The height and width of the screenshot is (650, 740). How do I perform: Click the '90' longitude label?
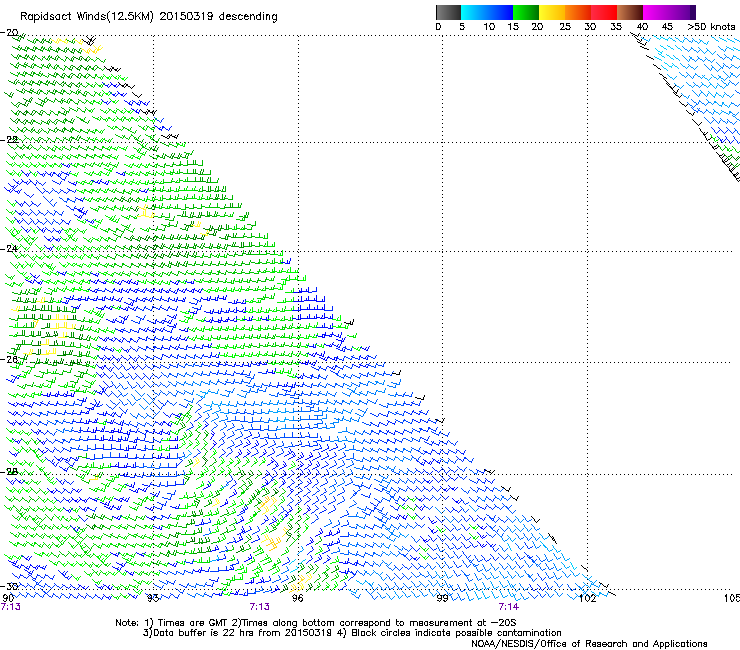pyautogui.click(x=8, y=598)
